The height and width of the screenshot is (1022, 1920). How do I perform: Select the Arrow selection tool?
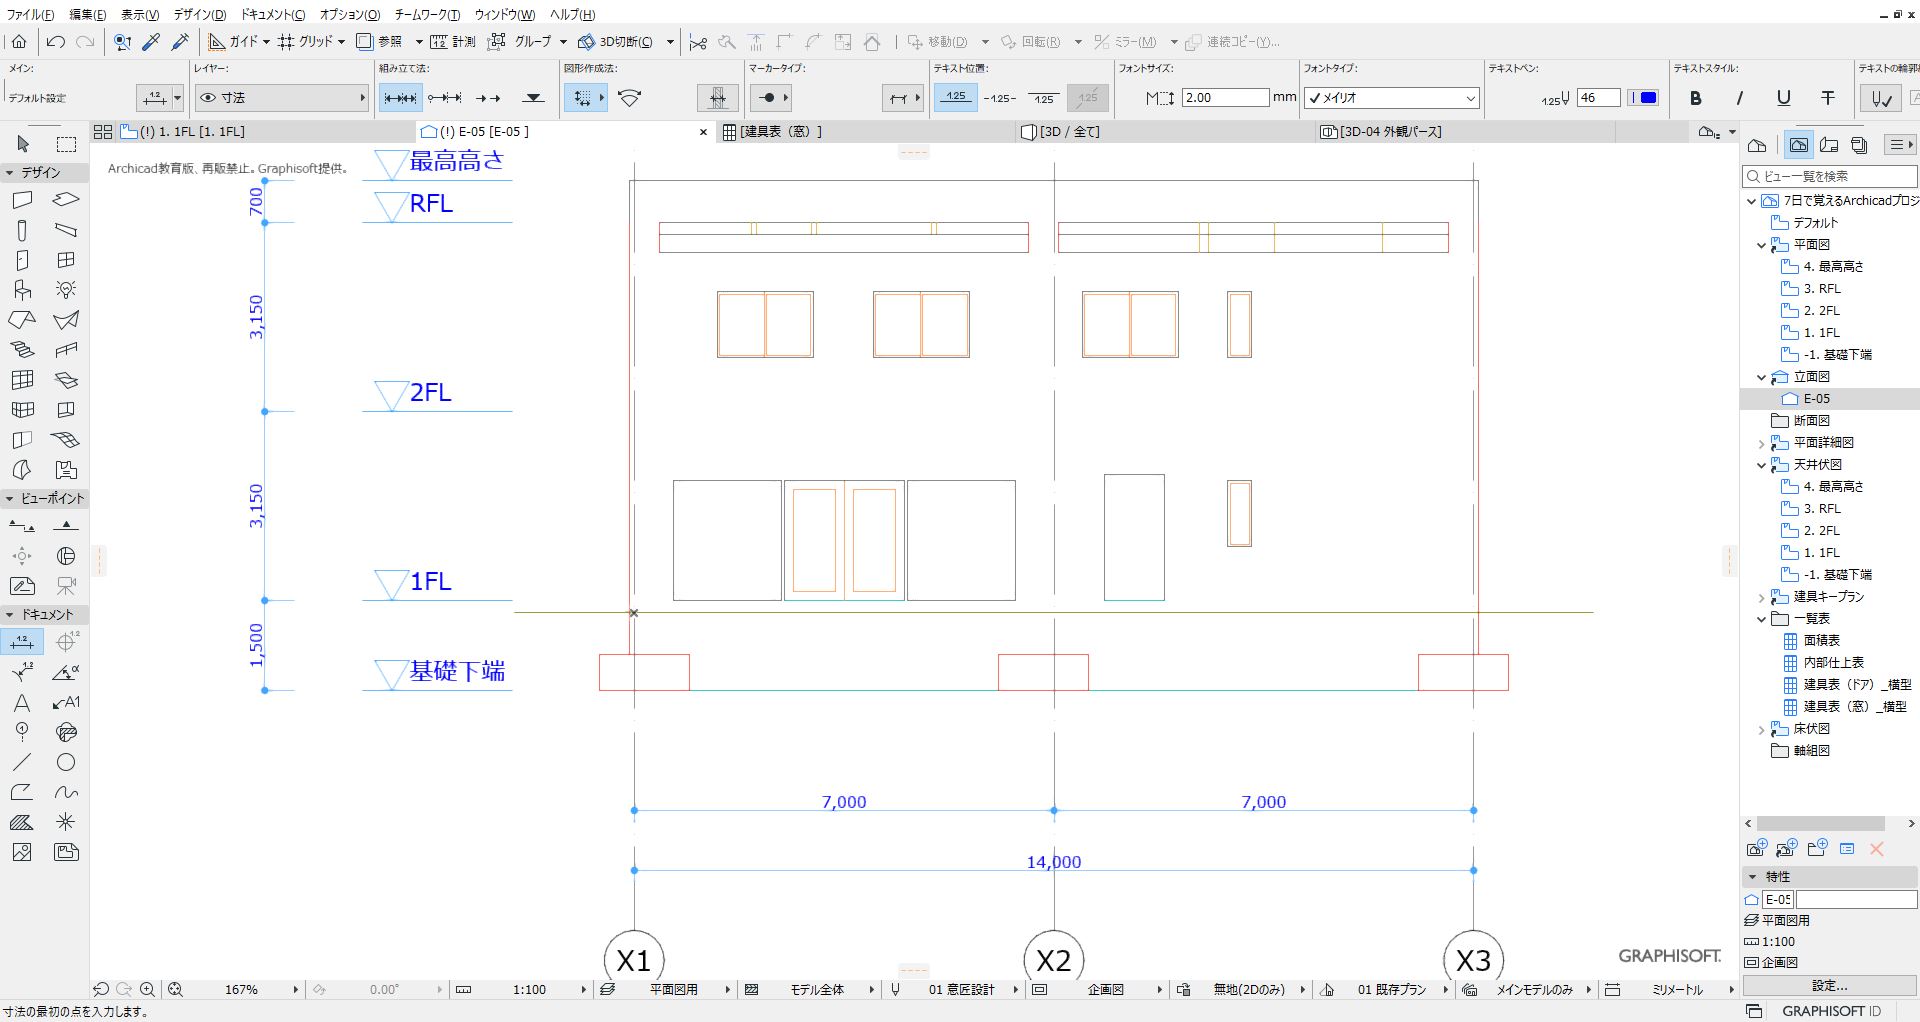click(x=23, y=144)
